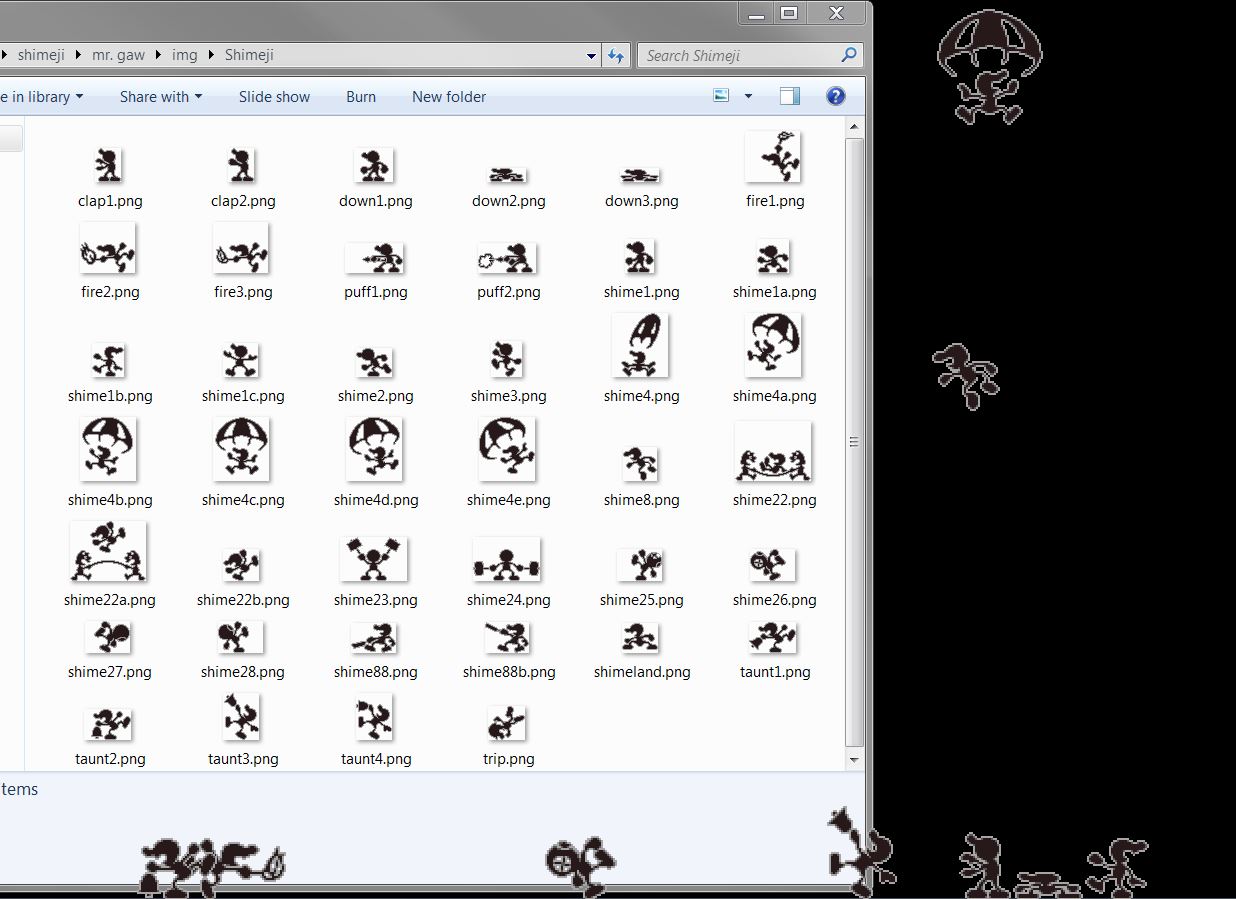Screen dimensions: 1236x899
Task: Click the shime22.png file thumbnail
Action: click(x=773, y=452)
